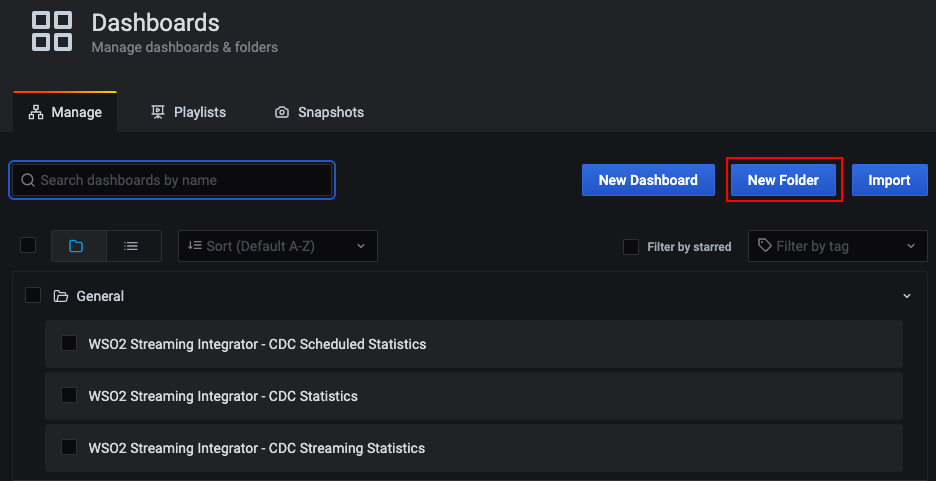Click the tag icon in Filter by tag
The height and width of the screenshot is (481, 936).
point(764,245)
